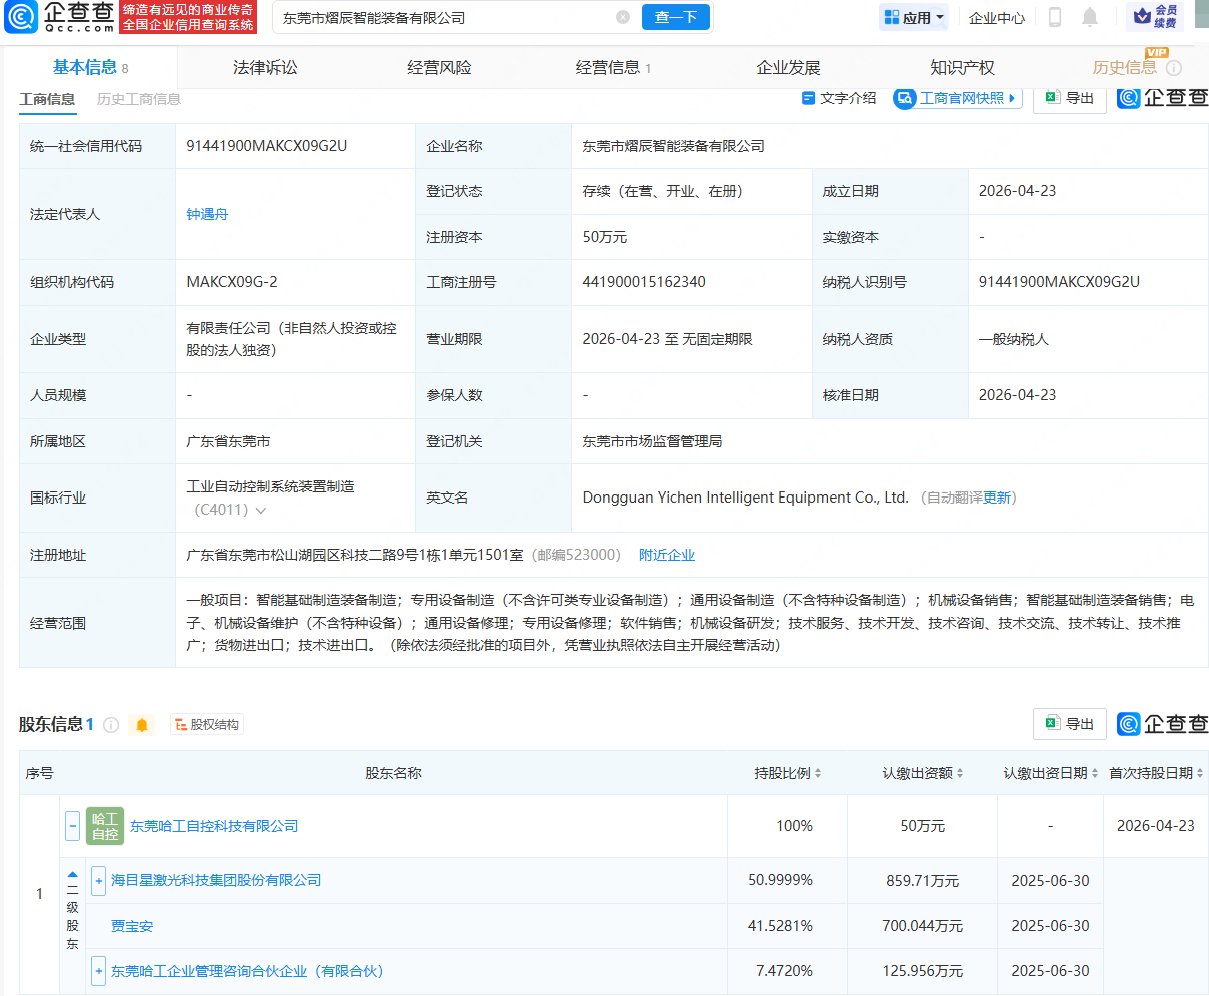This screenshot has height=996, width=1209.
Task: Switch to the 法律诉讼 tab
Action: 265,68
